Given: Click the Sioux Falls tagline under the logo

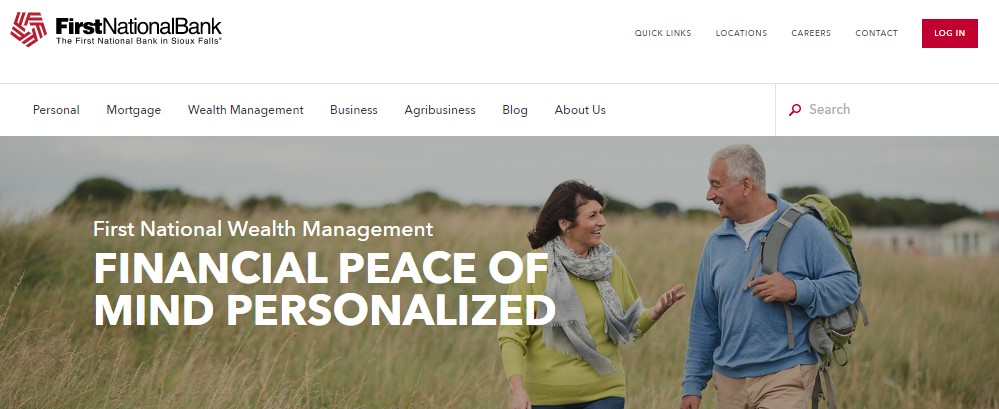Looking at the screenshot, I should (x=138, y=41).
